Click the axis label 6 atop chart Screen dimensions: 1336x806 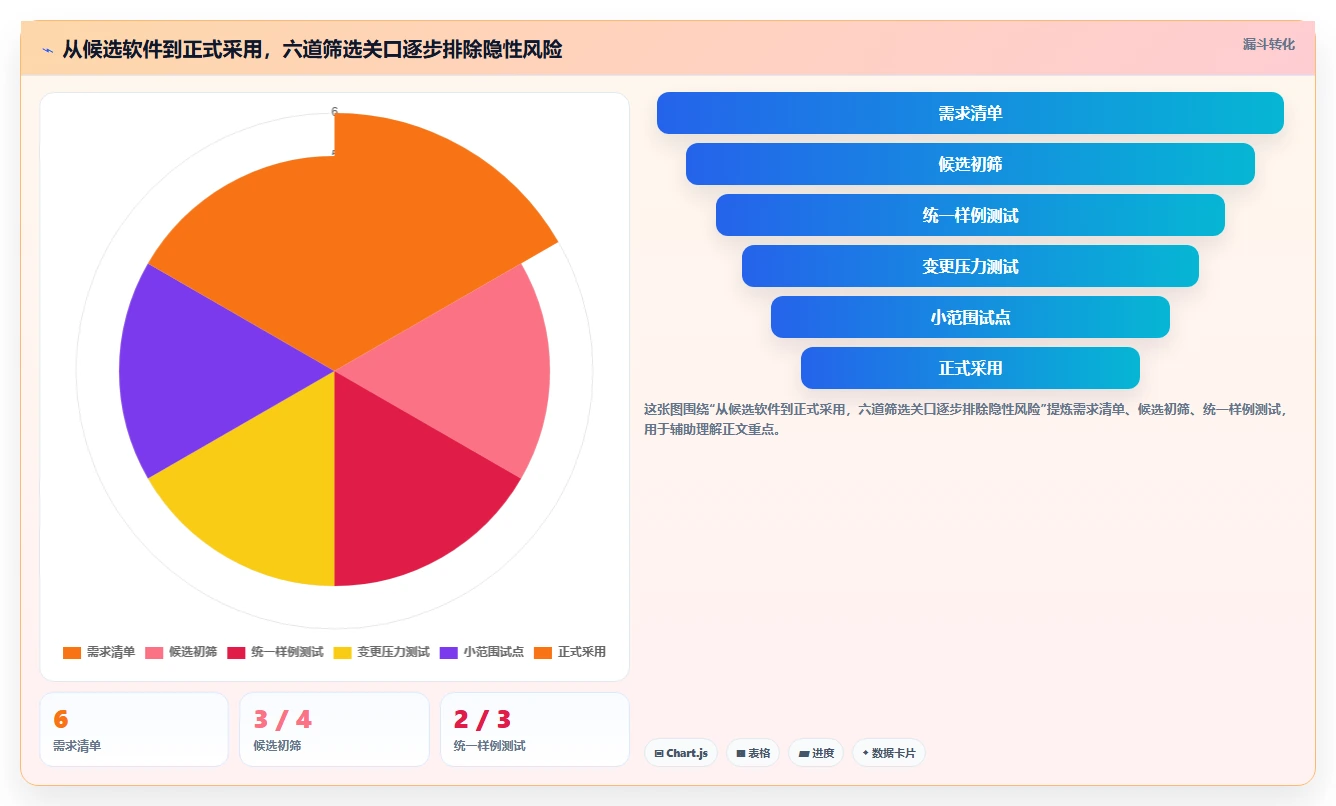click(x=334, y=111)
